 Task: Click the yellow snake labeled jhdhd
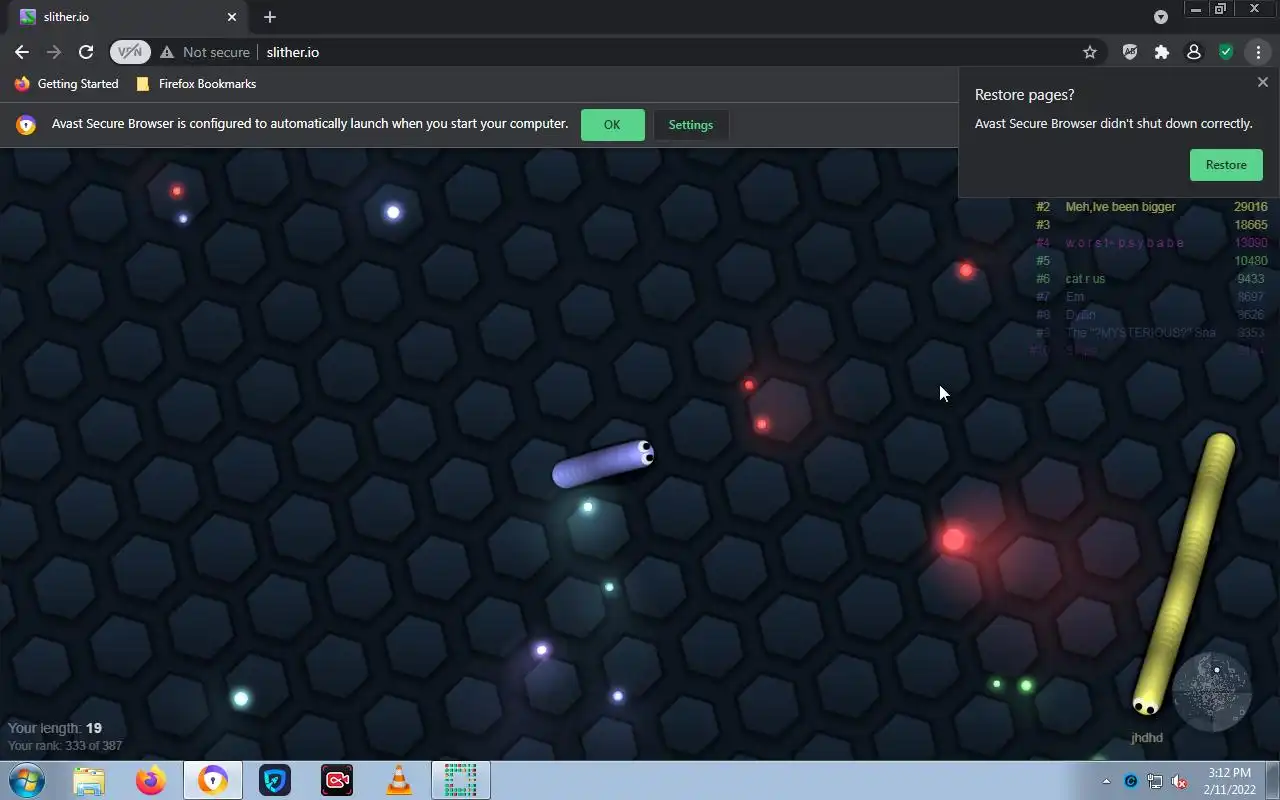click(x=1185, y=573)
